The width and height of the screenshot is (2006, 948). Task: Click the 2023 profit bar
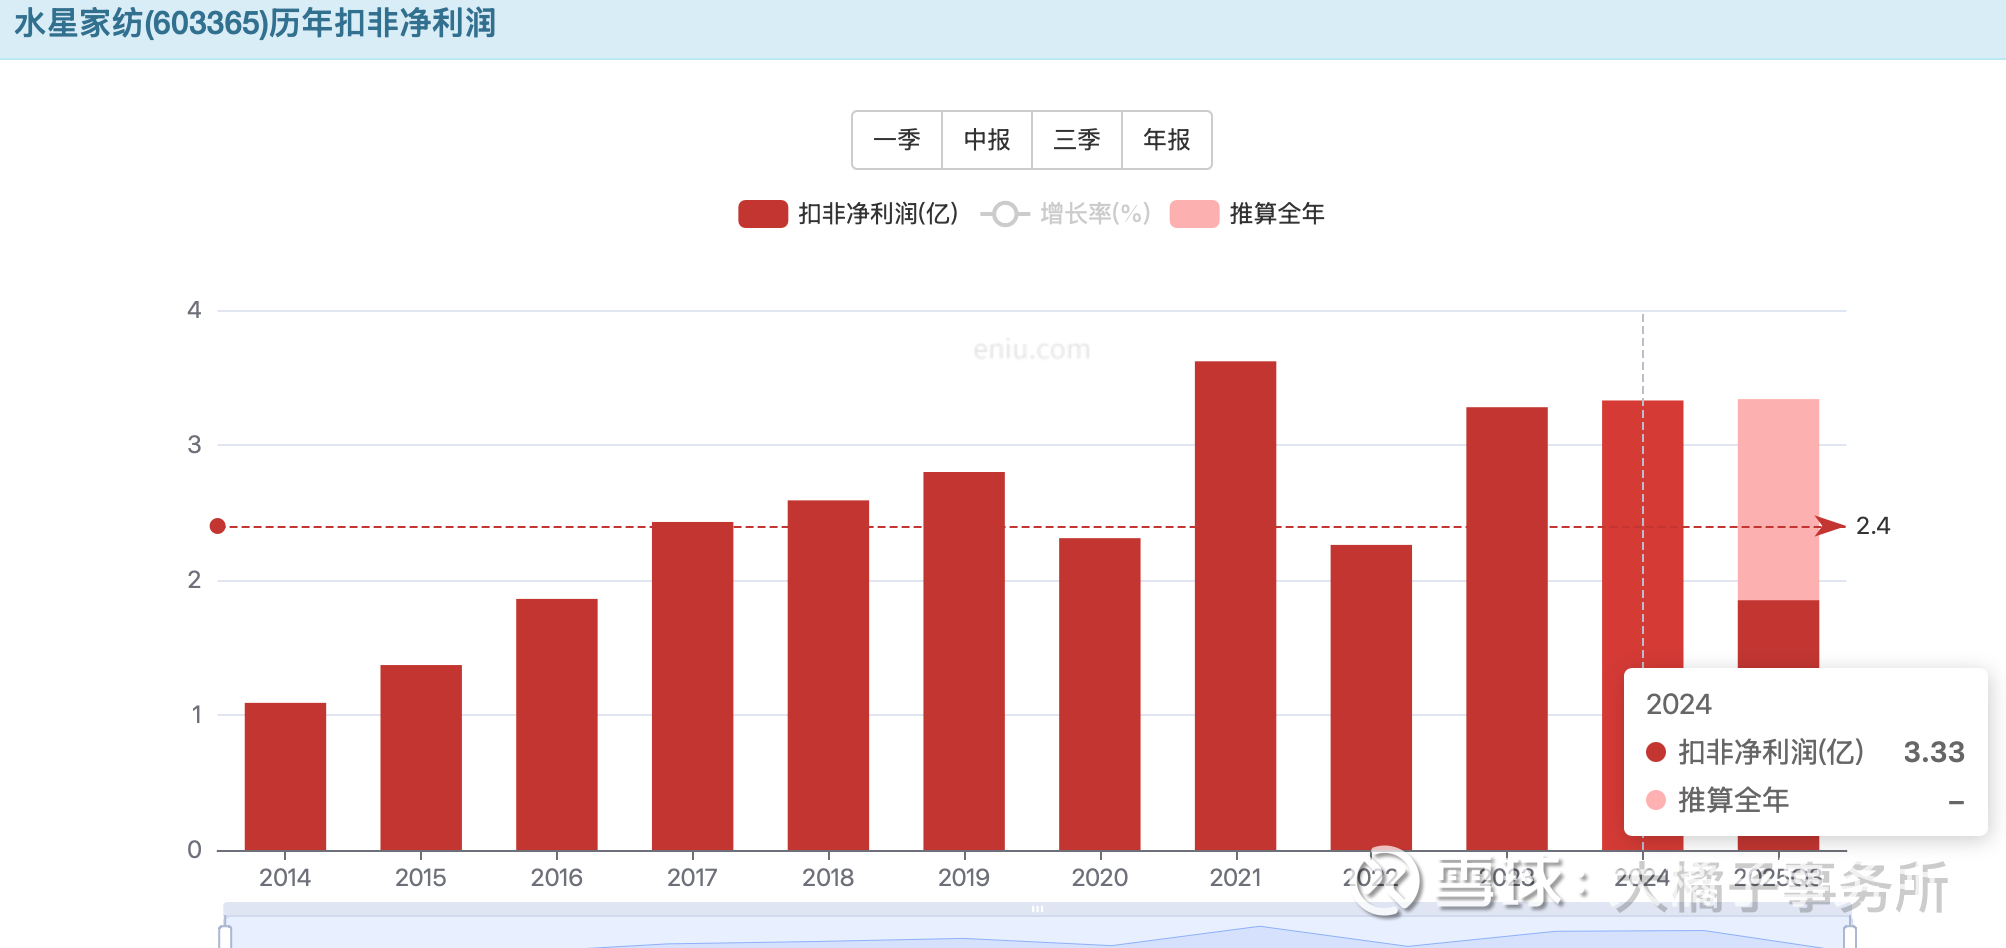click(1507, 628)
